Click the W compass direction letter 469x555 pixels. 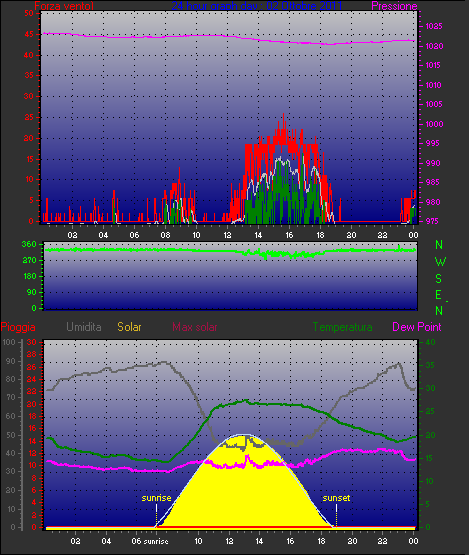[440, 262]
